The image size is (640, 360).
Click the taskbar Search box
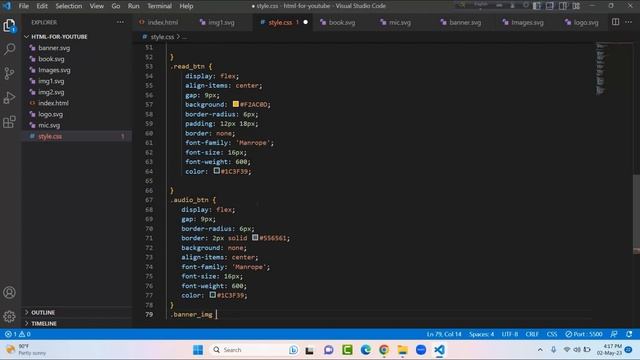tap(255, 350)
